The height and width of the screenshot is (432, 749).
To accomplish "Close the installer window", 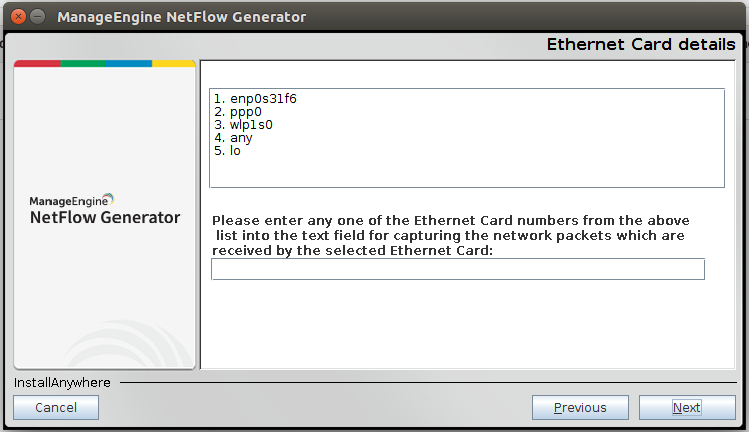I will [15, 17].
